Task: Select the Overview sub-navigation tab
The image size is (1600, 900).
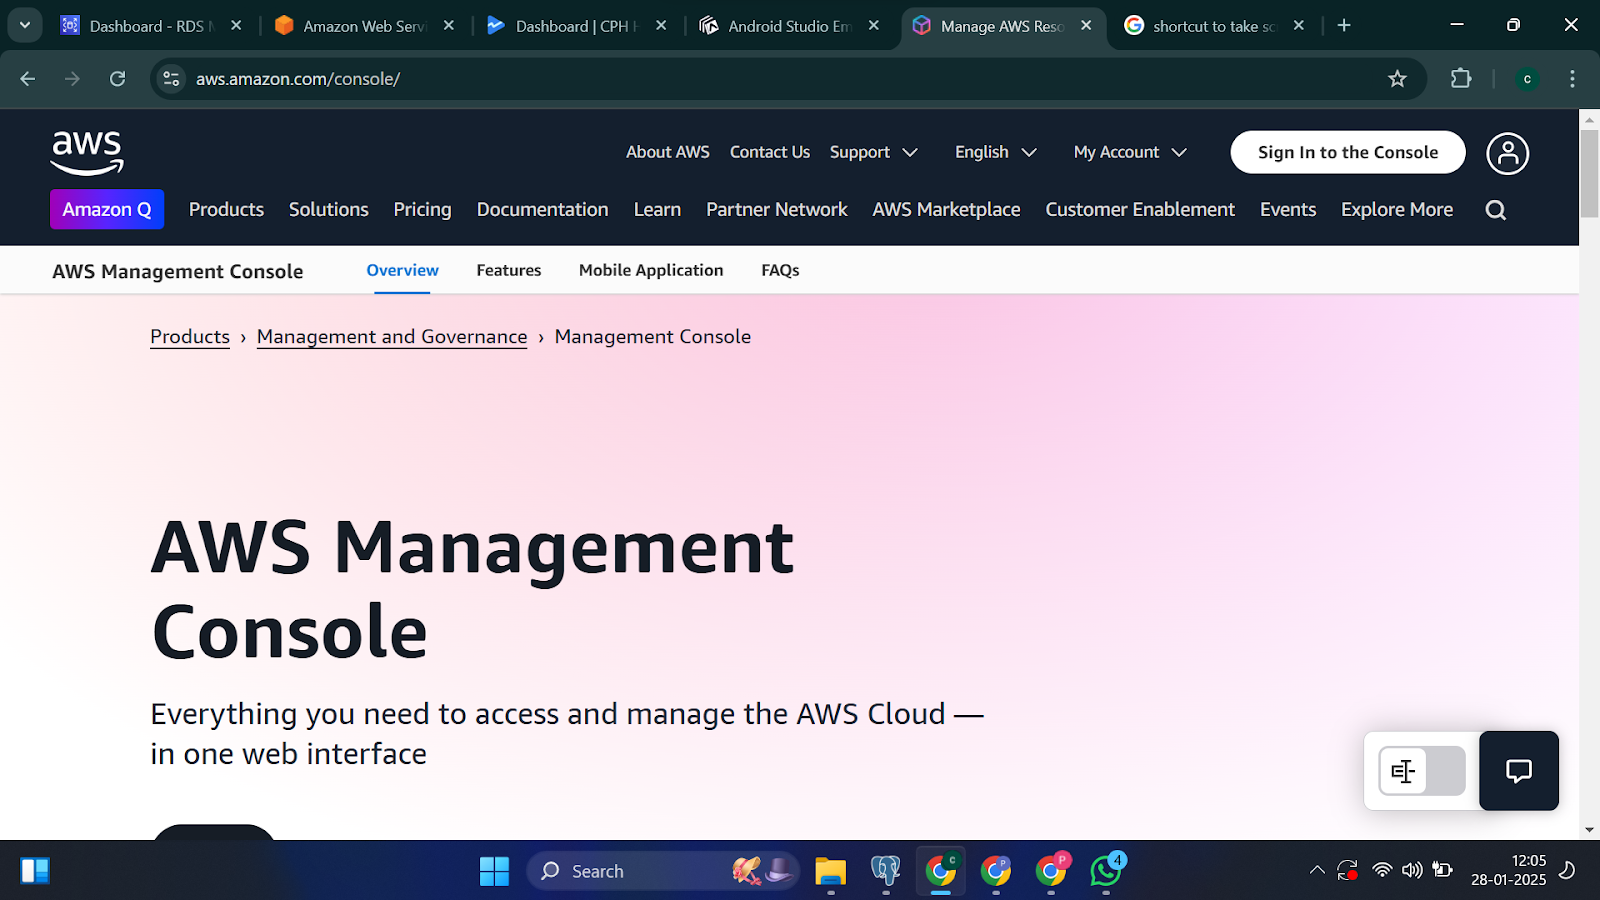Action: (402, 270)
